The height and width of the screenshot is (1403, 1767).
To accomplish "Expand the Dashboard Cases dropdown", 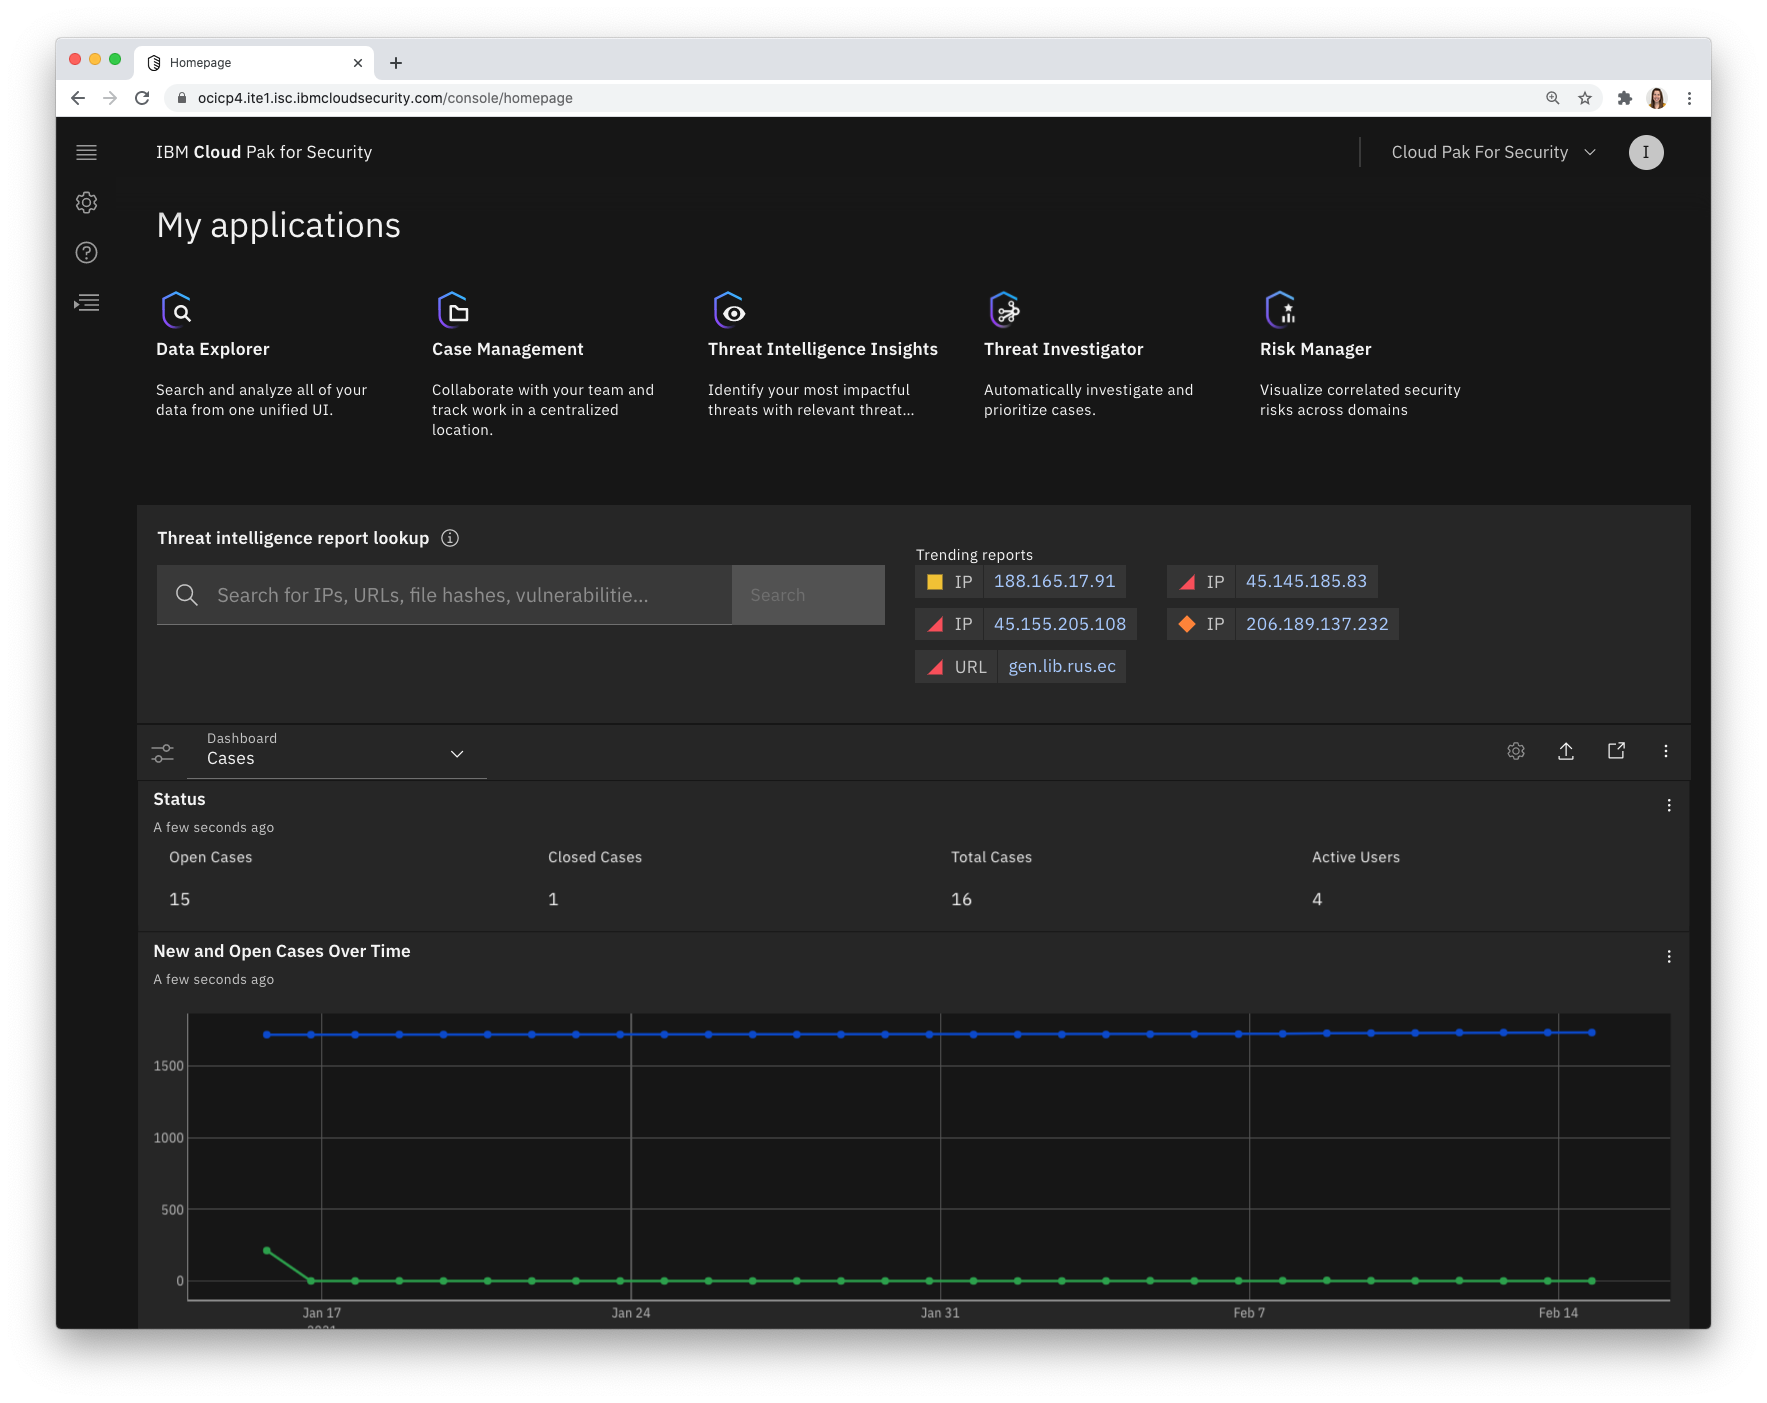I will click(x=336, y=751).
